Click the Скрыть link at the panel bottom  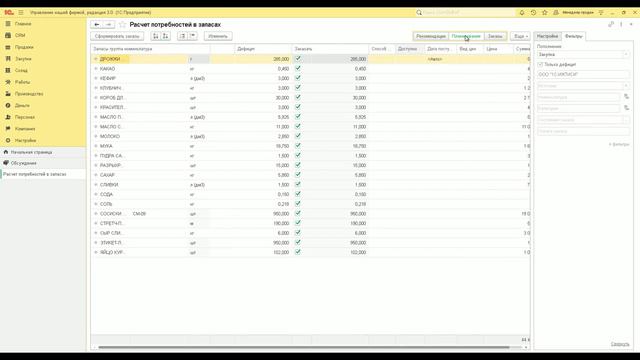pyautogui.click(x=620, y=344)
